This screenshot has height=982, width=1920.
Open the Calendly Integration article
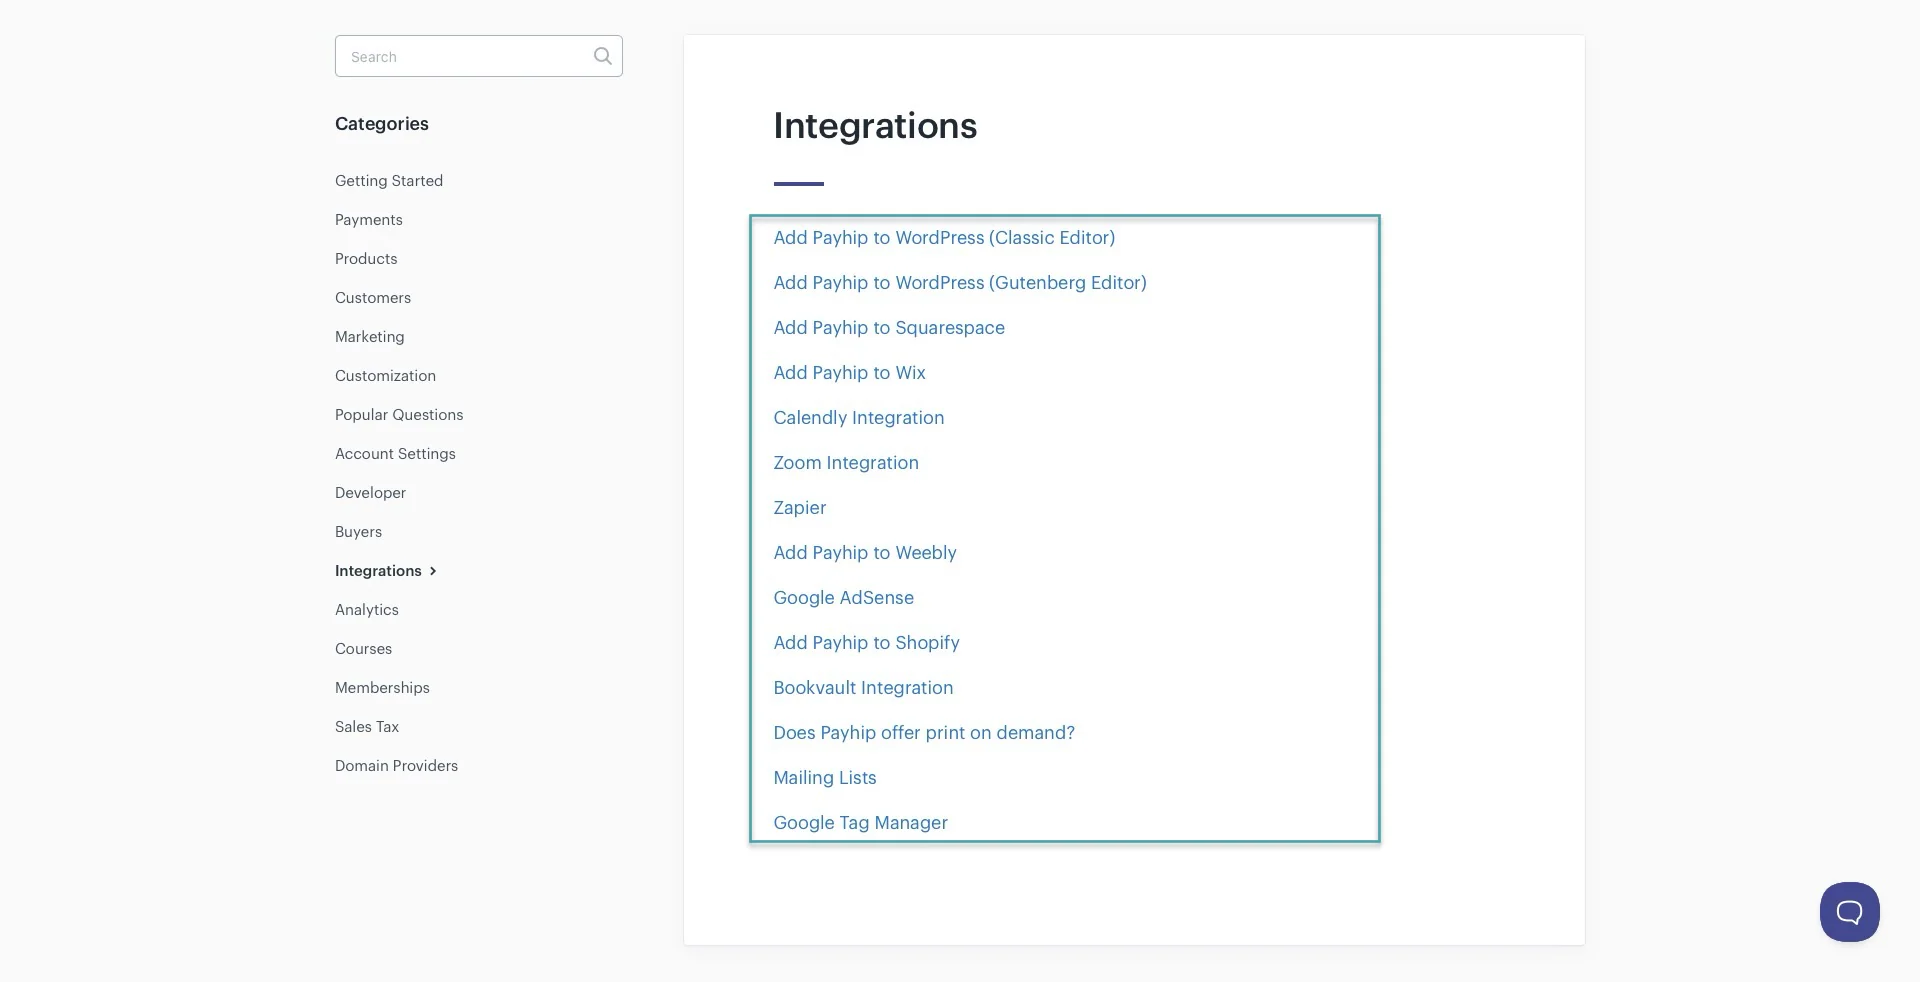[858, 418]
